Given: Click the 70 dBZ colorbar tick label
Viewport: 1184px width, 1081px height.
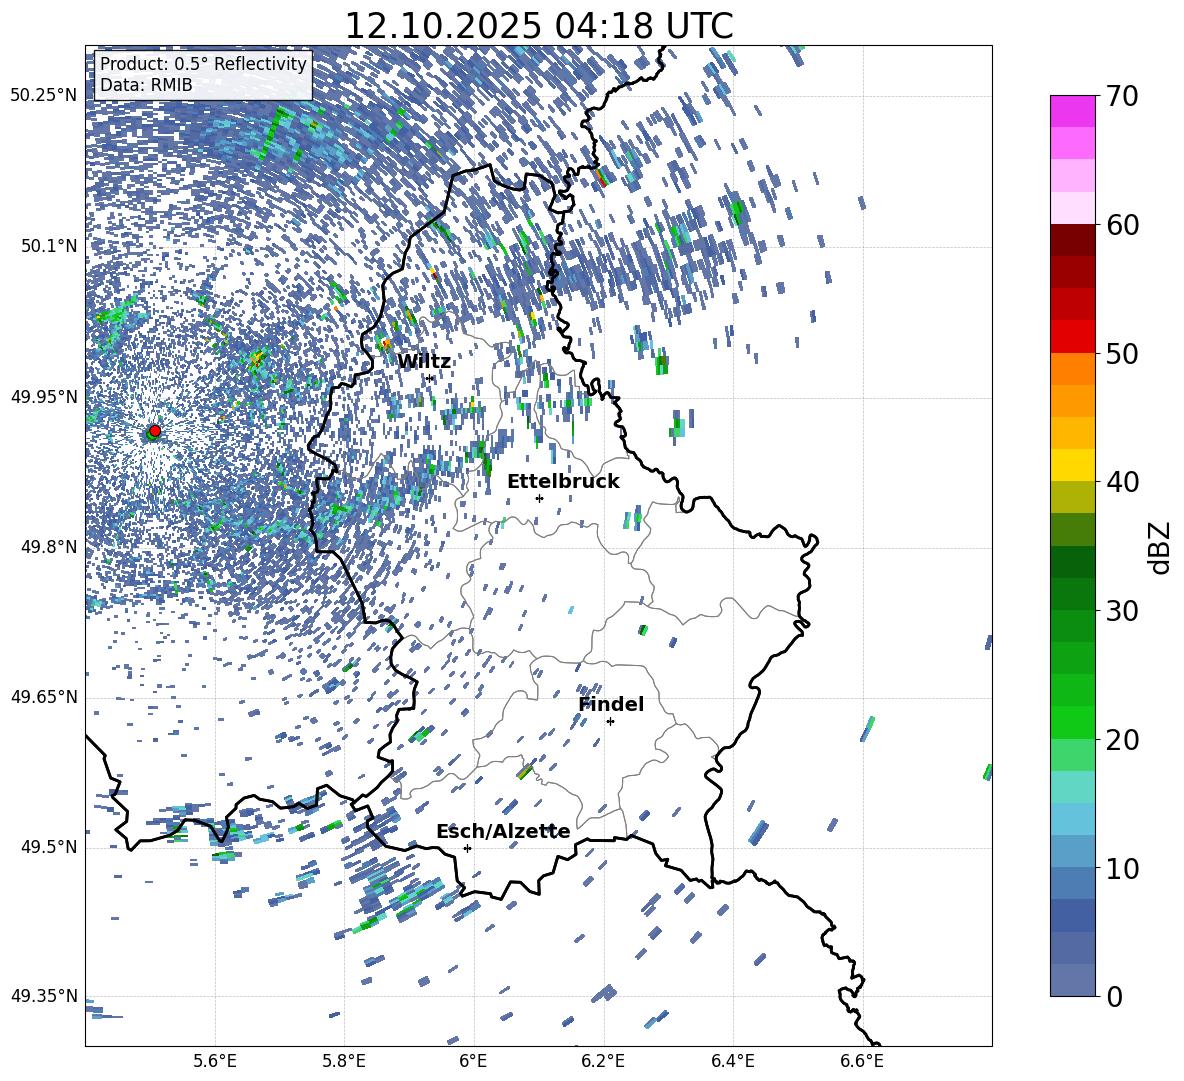Looking at the screenshot, I should tap(1122, 96).
